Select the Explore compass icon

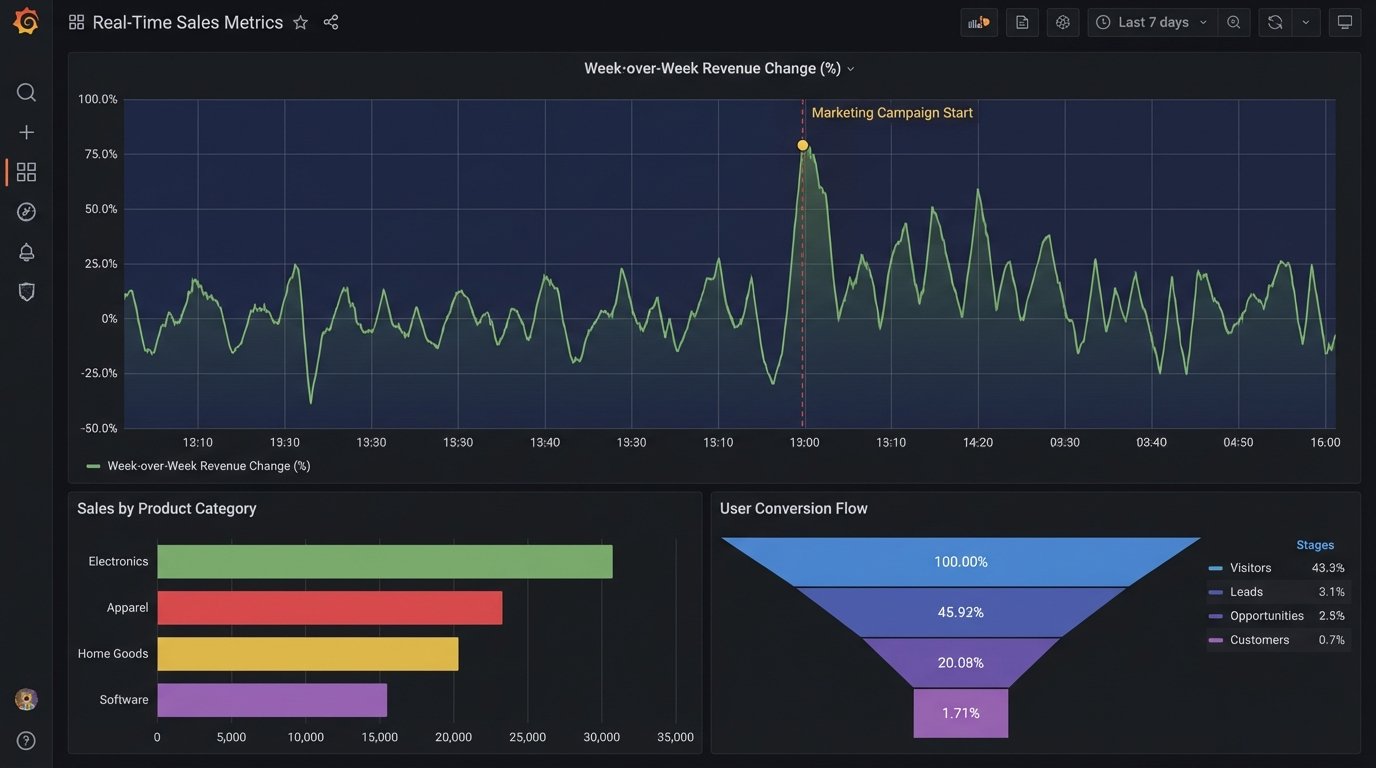pos(25,211)
